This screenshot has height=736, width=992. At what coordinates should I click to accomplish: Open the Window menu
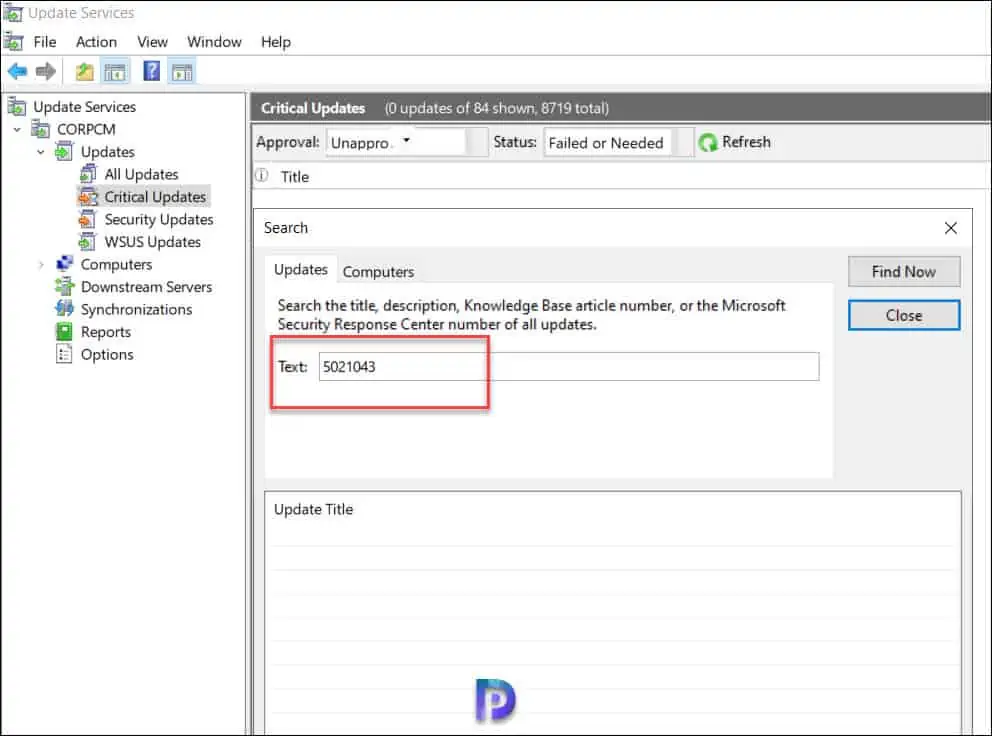pos(214,42)
